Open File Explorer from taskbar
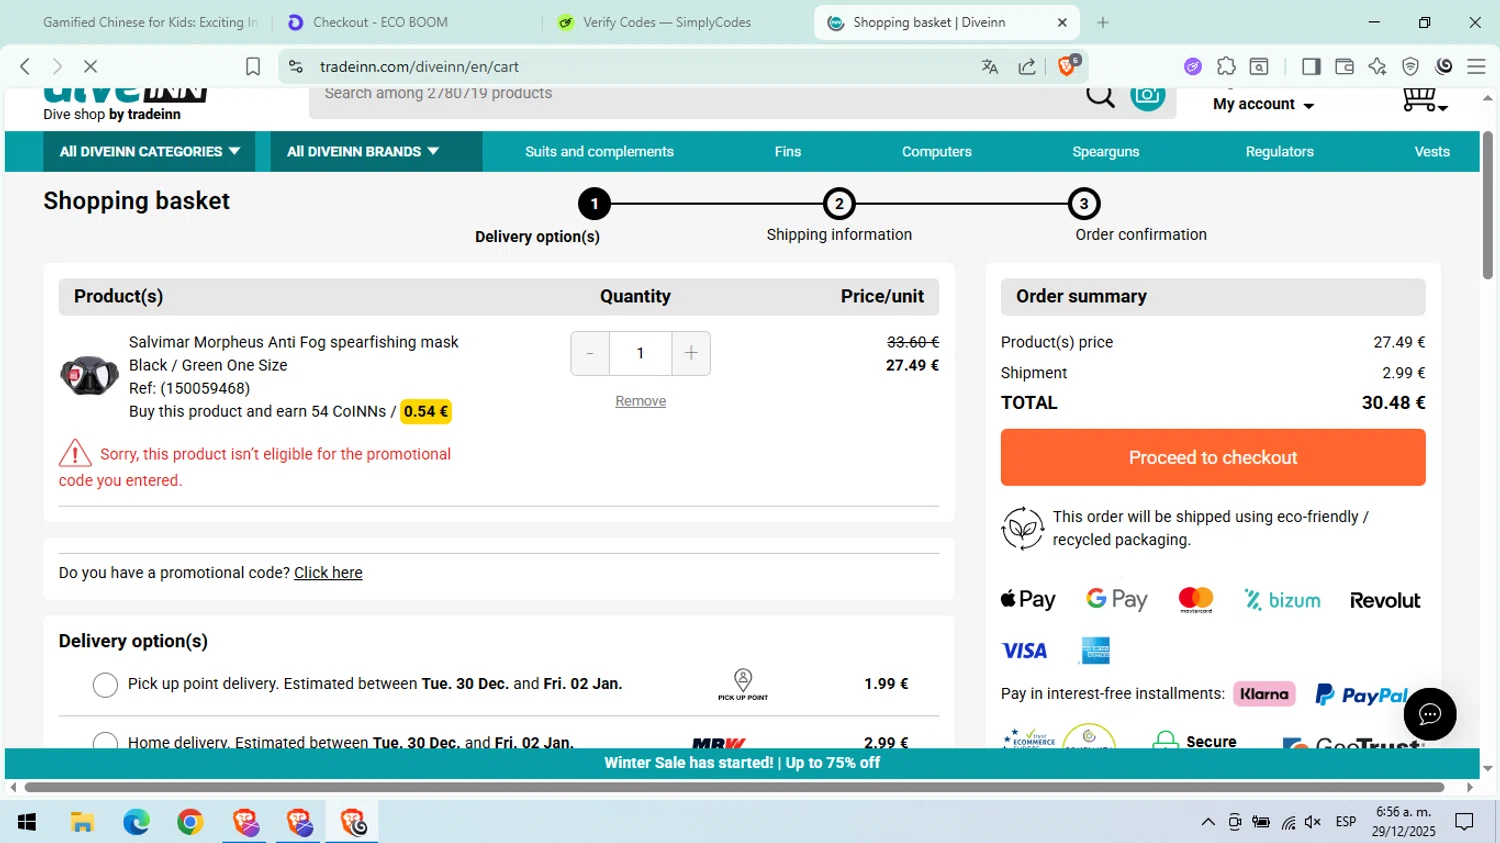The height and width of the screenshot is (843, 1500). [82, 822]
